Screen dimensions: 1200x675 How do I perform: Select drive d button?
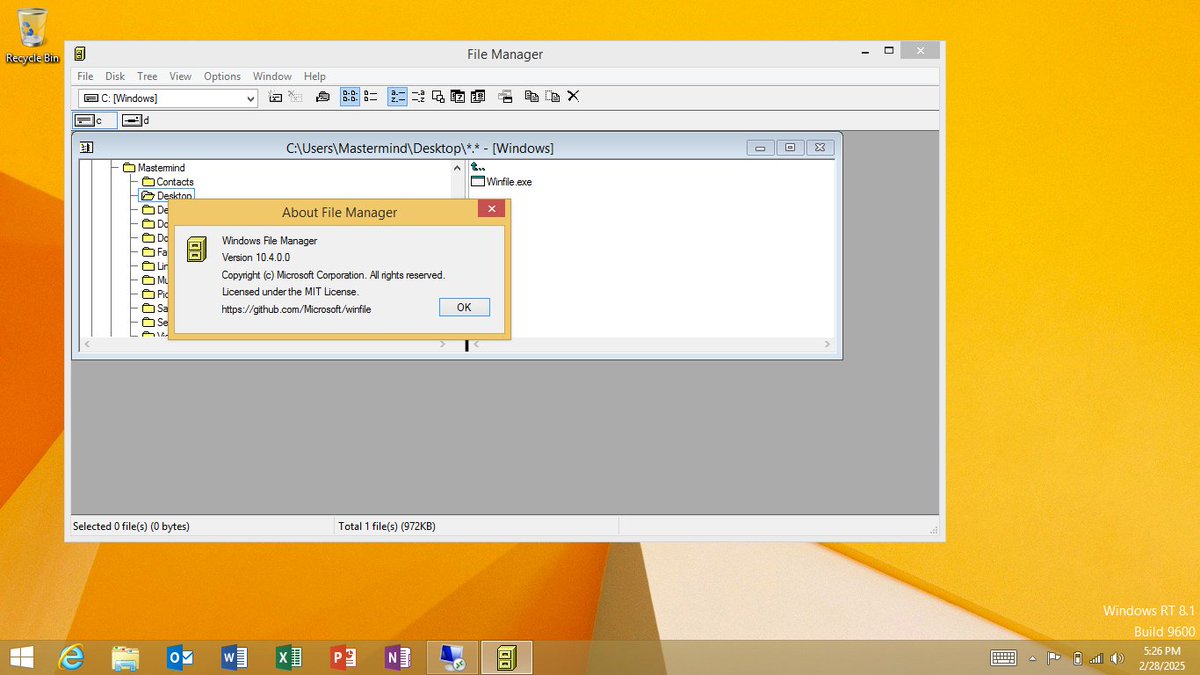tap(138, 120)
